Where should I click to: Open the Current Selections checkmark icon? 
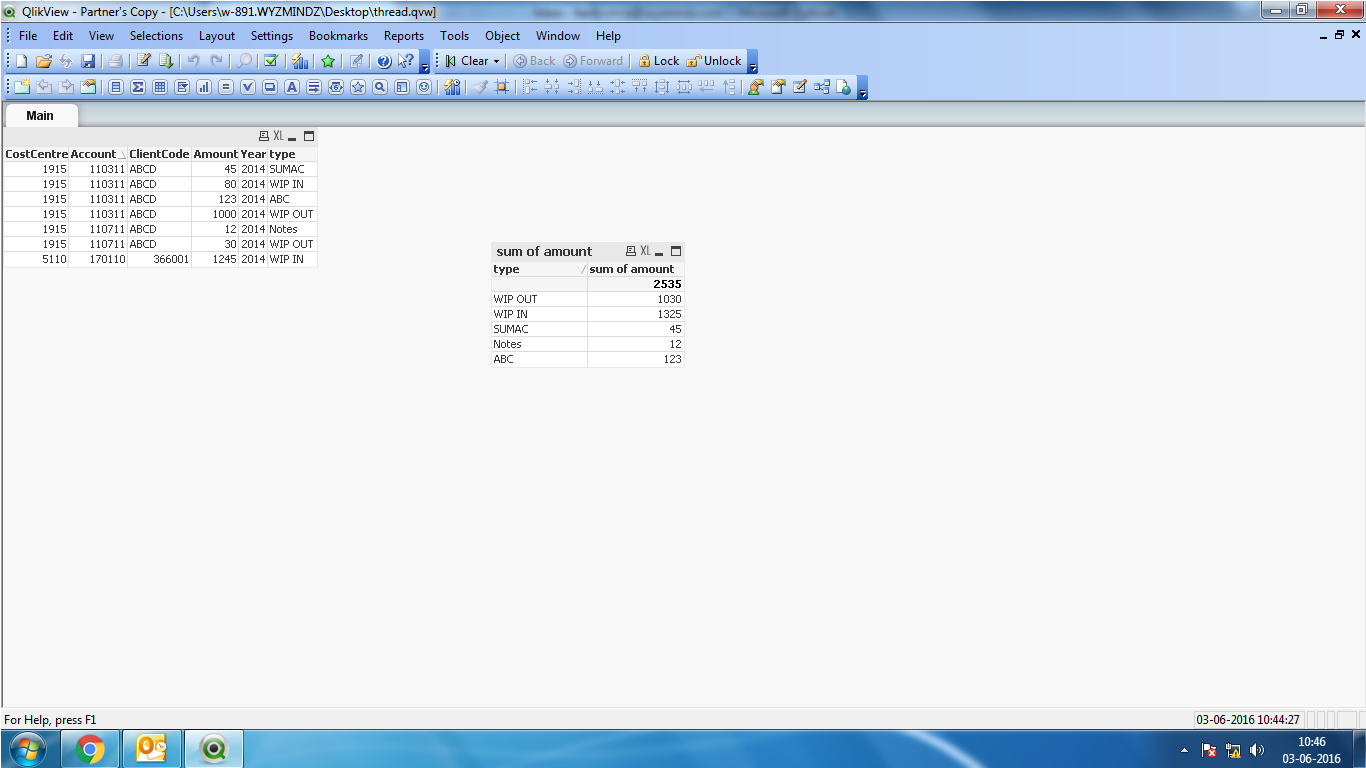[270, 61]
